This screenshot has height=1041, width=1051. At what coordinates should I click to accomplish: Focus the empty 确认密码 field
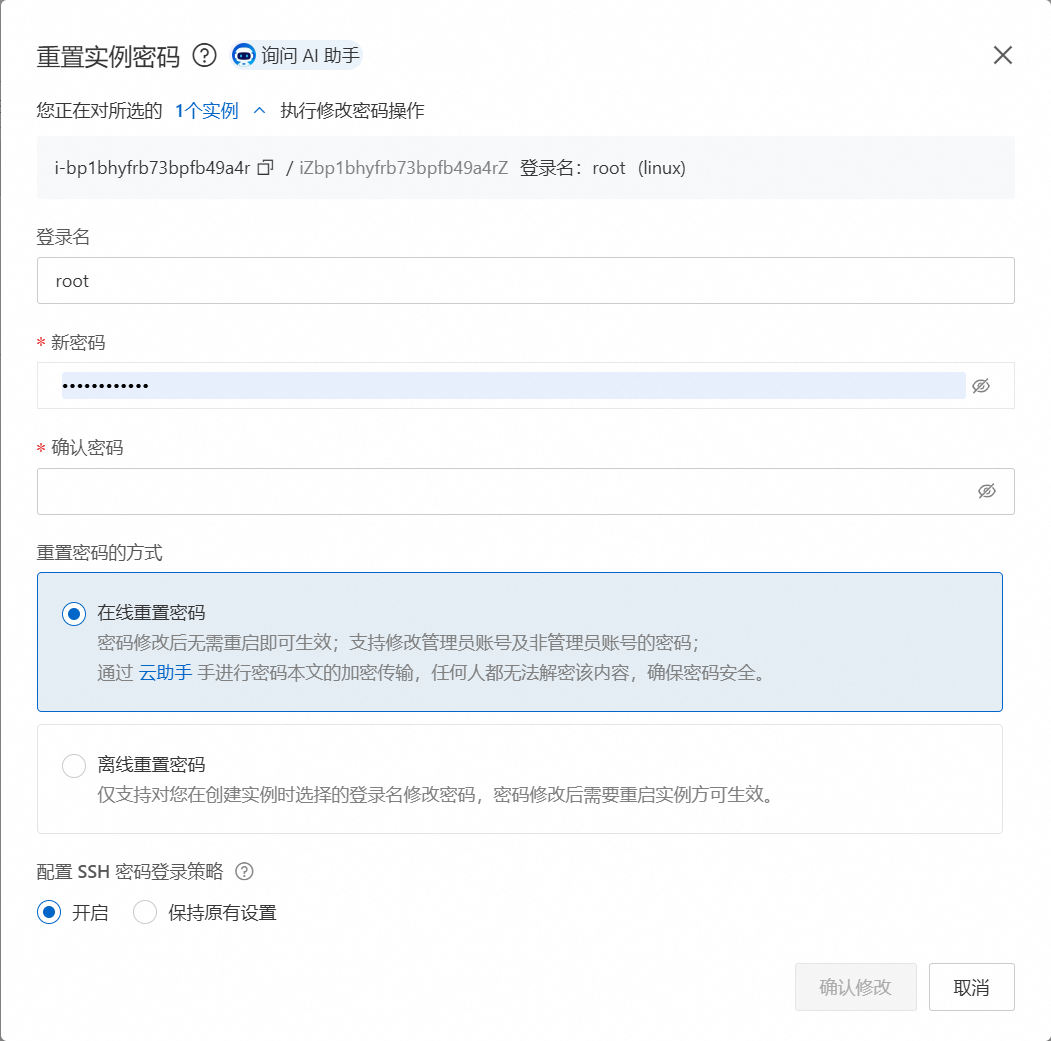point(400,491)
